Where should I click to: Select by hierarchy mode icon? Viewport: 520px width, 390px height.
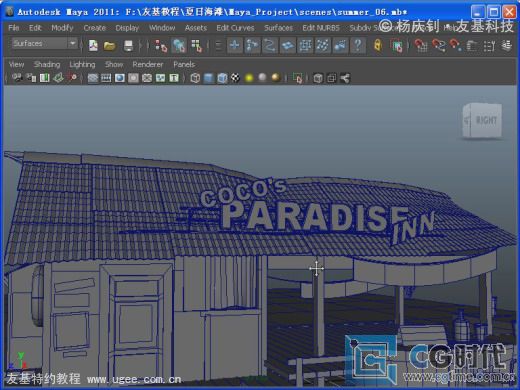[161, 46]
